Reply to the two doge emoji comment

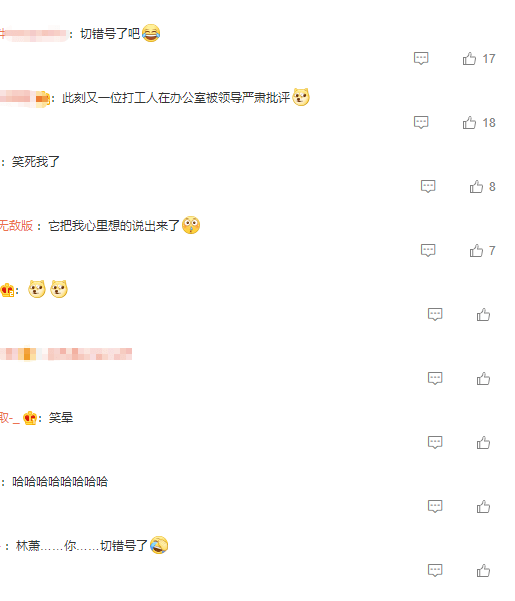(x=435, y=315)
